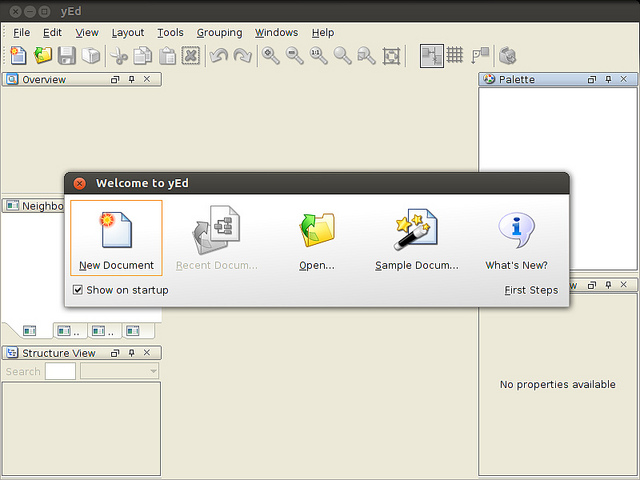Follow the First Steps link
This screenshot has height=480, width=640.
(x=531, y=290)
